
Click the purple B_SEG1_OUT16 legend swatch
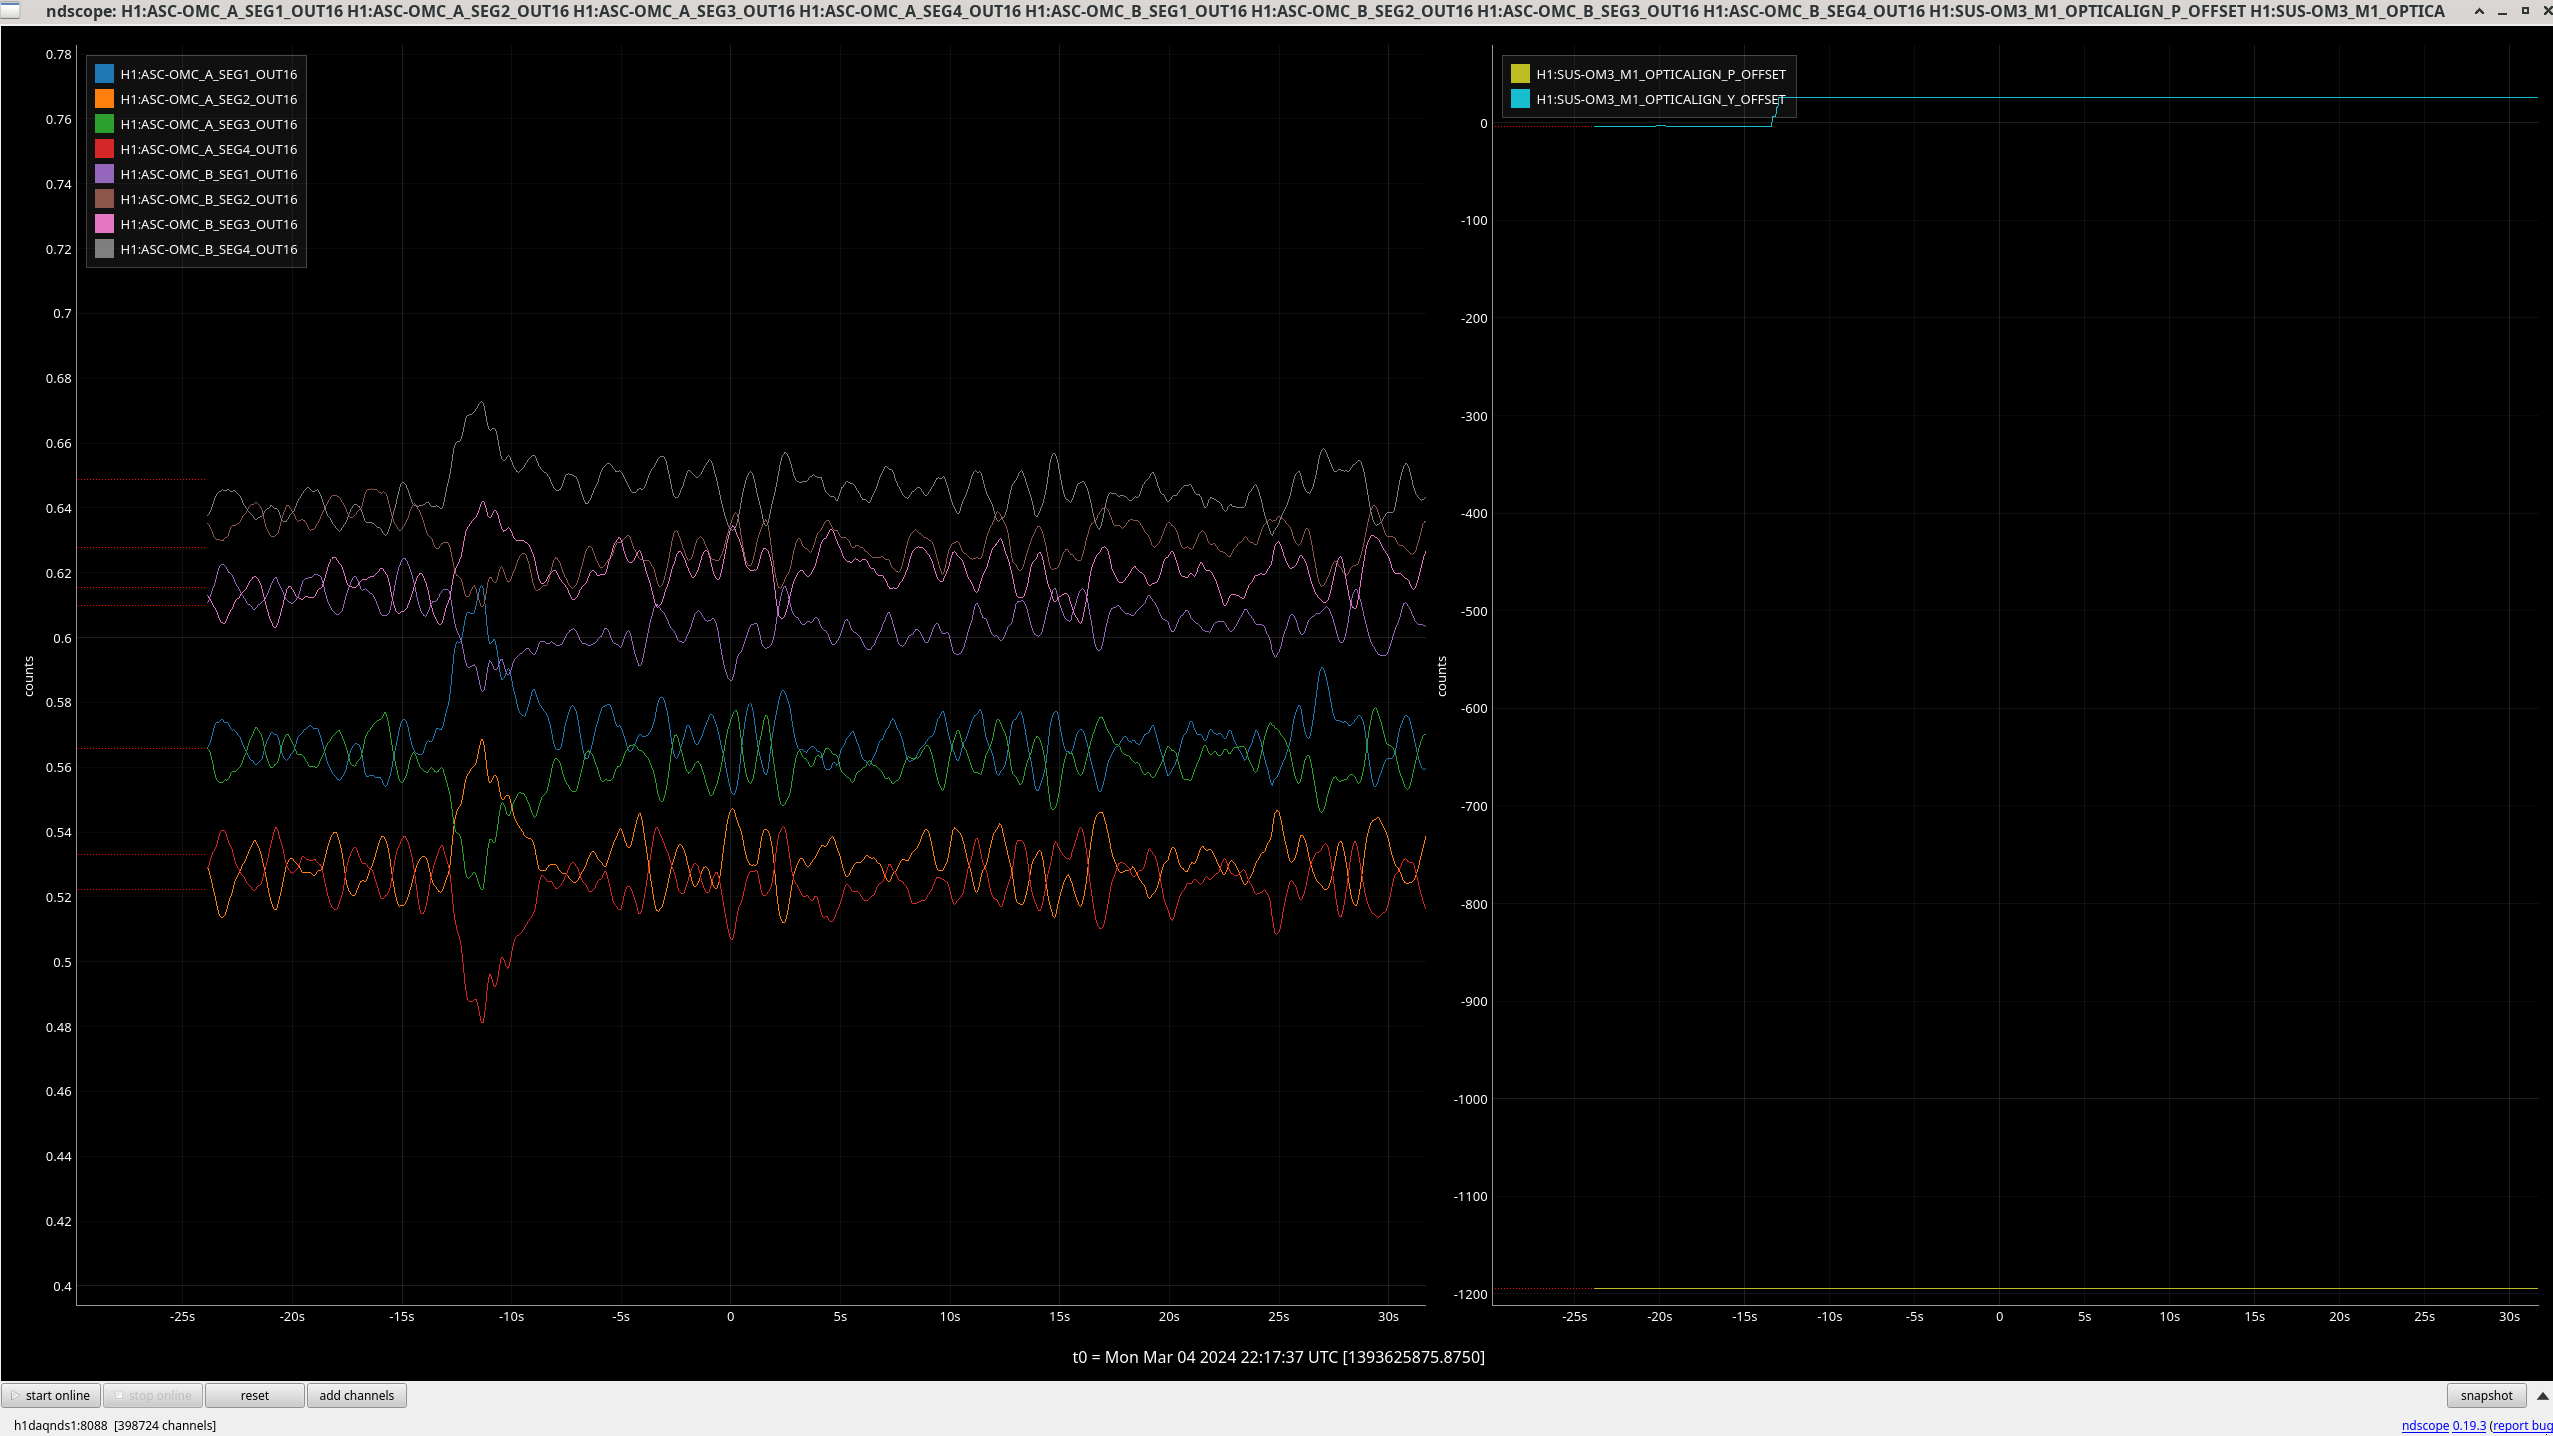click(x=104, y=174)
